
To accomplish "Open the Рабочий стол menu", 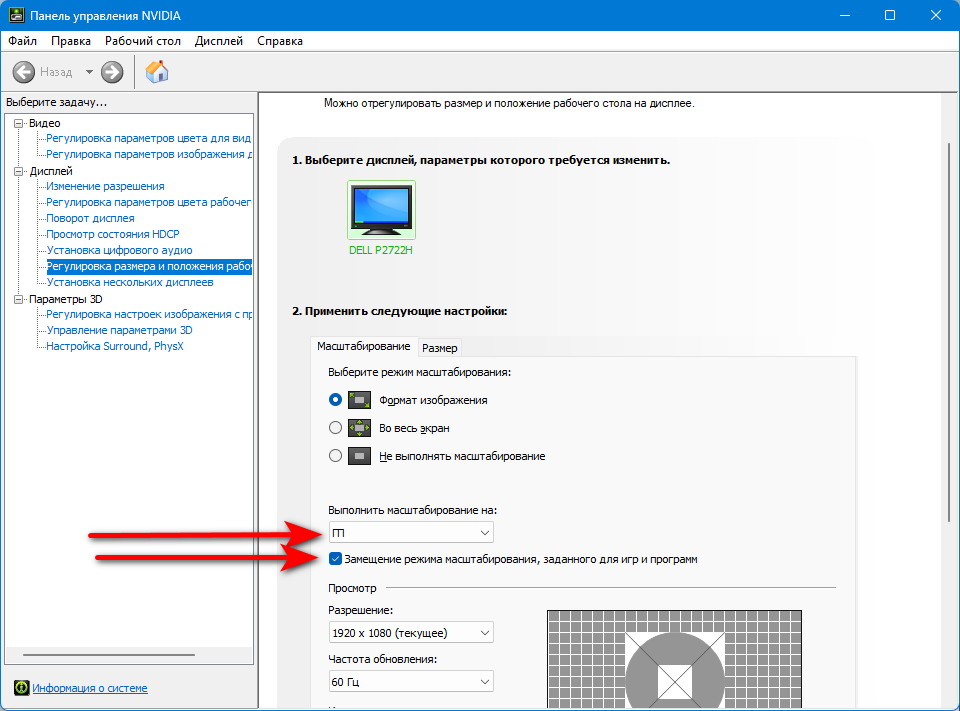I will (143, 41).
